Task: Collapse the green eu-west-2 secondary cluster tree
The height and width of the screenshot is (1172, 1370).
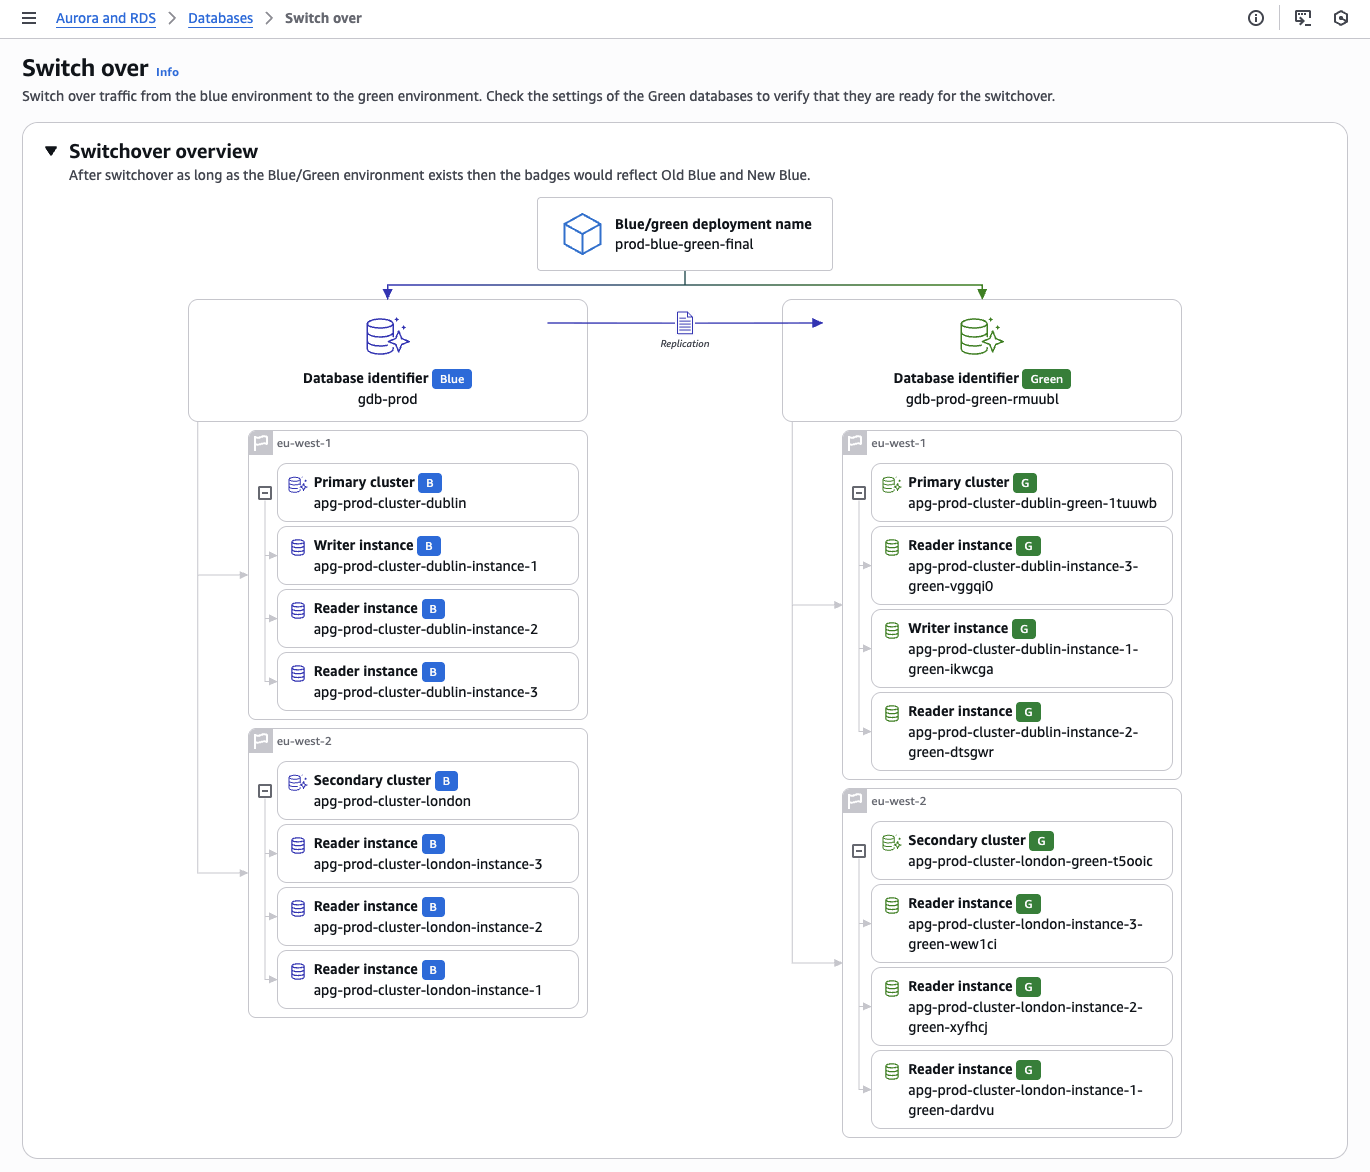Action: [x=859, y=851]
